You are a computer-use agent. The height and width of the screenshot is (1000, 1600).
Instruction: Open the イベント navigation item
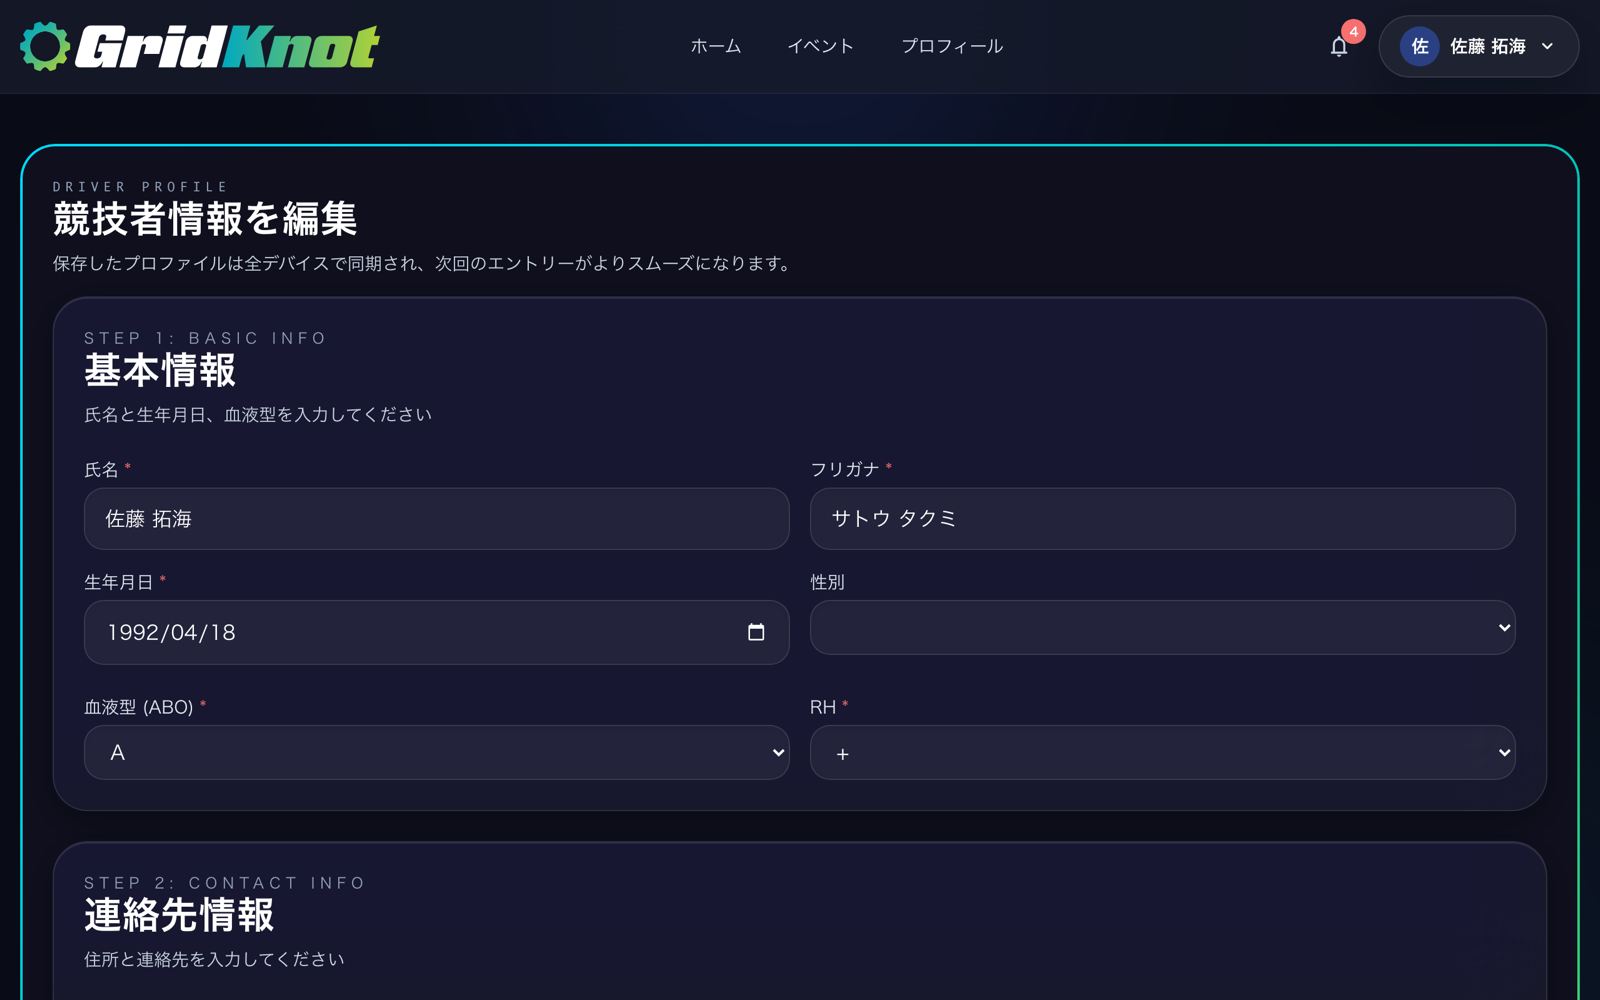coord(820,46)
